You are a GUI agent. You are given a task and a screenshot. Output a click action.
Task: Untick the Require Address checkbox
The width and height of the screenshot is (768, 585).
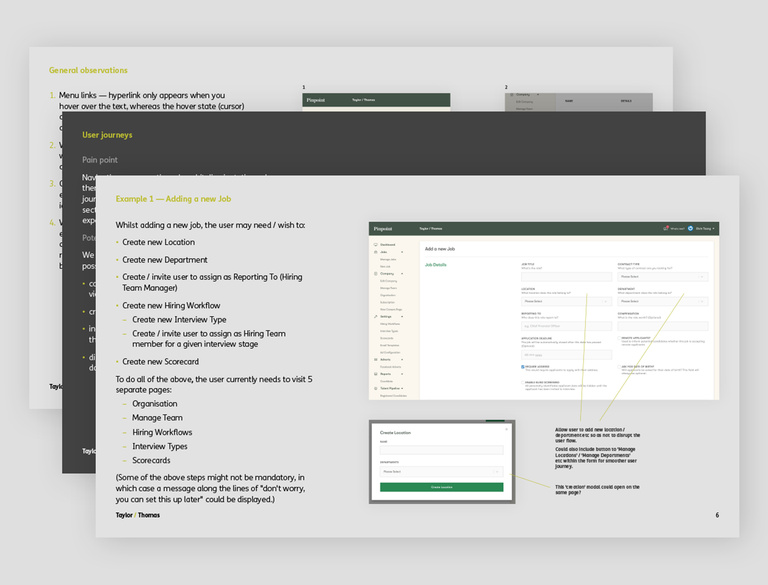[523, 366]
